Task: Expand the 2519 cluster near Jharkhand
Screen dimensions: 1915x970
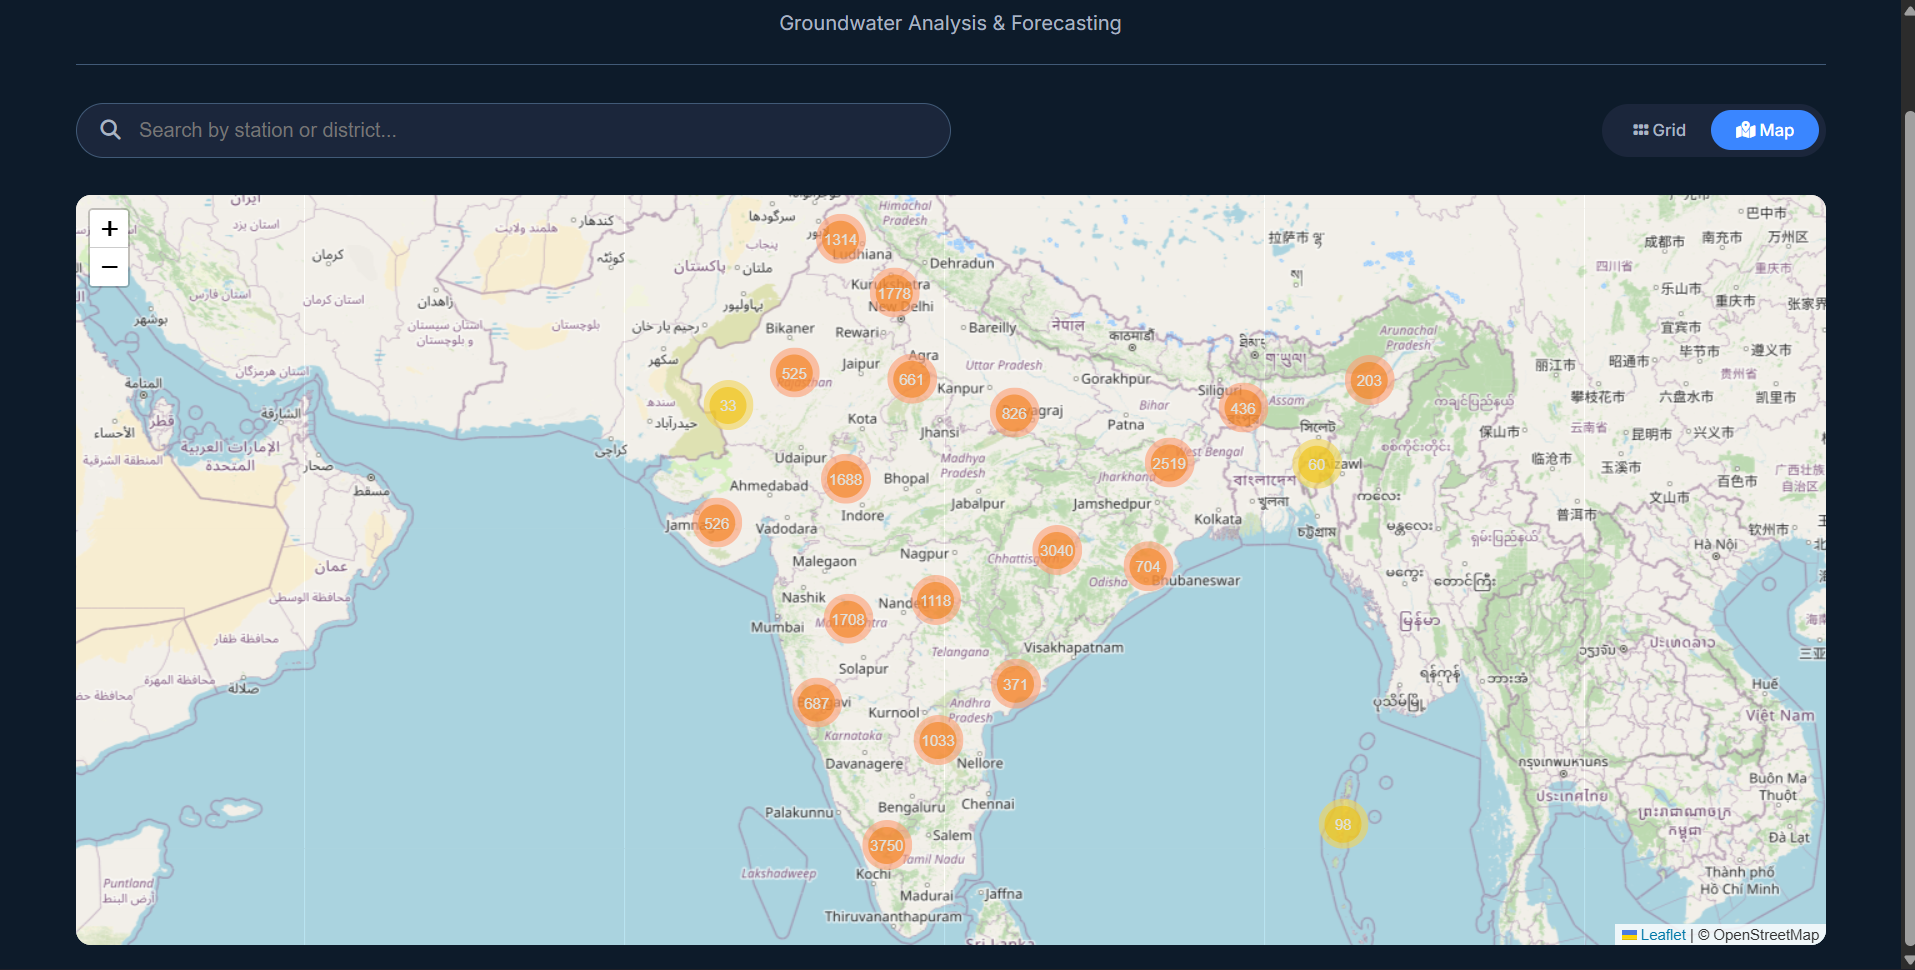Action: 1169,463
